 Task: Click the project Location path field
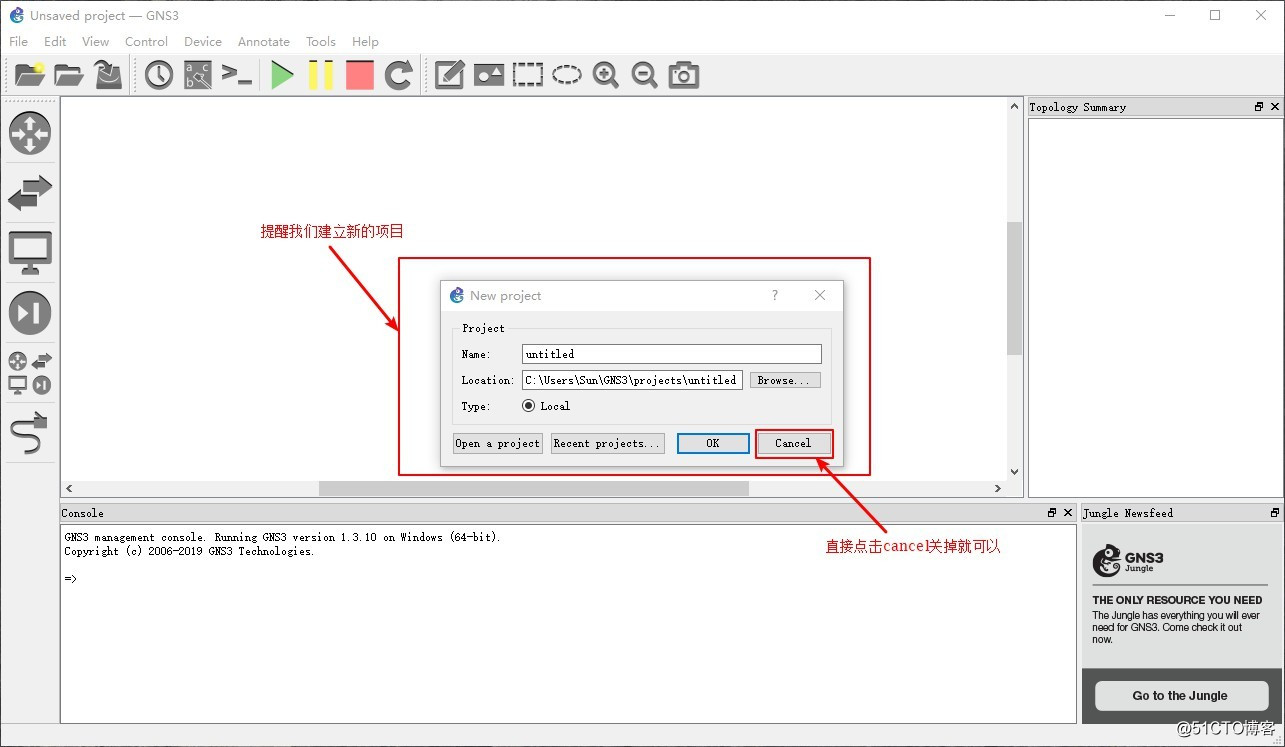(632, 380)
